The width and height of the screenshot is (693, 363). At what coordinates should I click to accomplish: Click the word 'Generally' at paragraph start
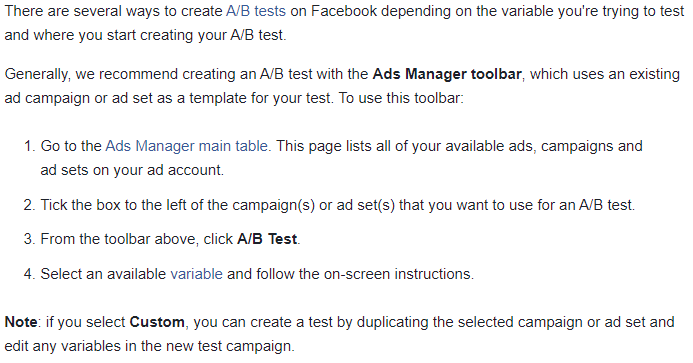[37, 74]
